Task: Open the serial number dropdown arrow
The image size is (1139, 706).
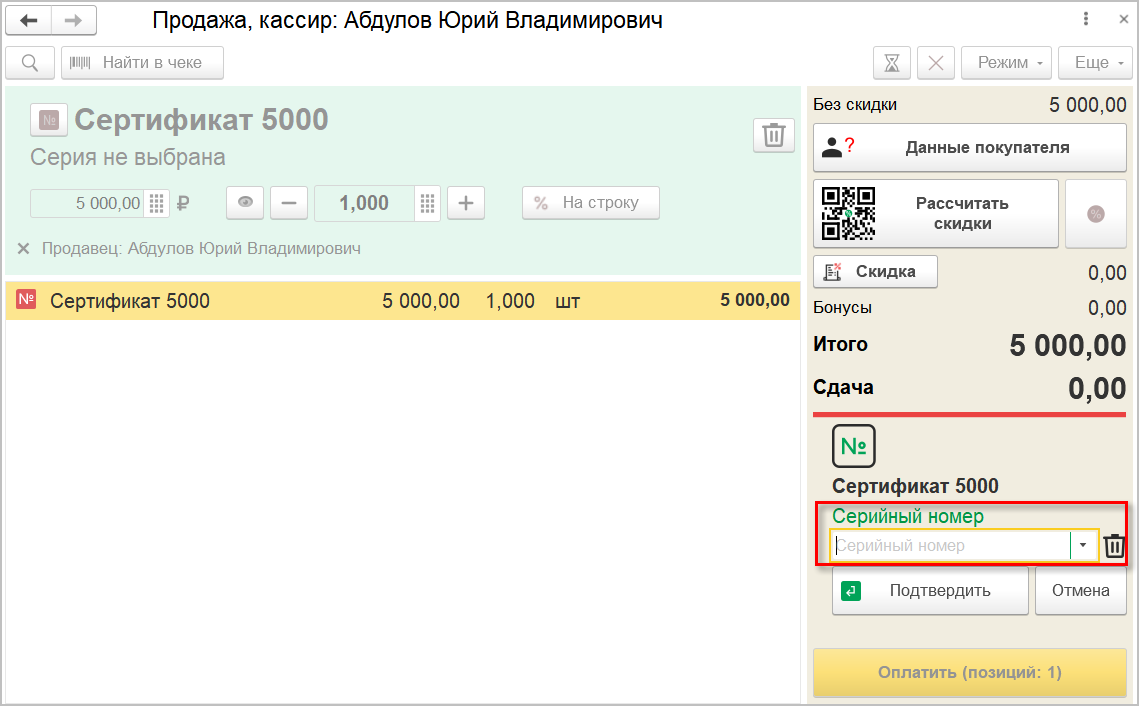Action: click(x=1083, y=546)
